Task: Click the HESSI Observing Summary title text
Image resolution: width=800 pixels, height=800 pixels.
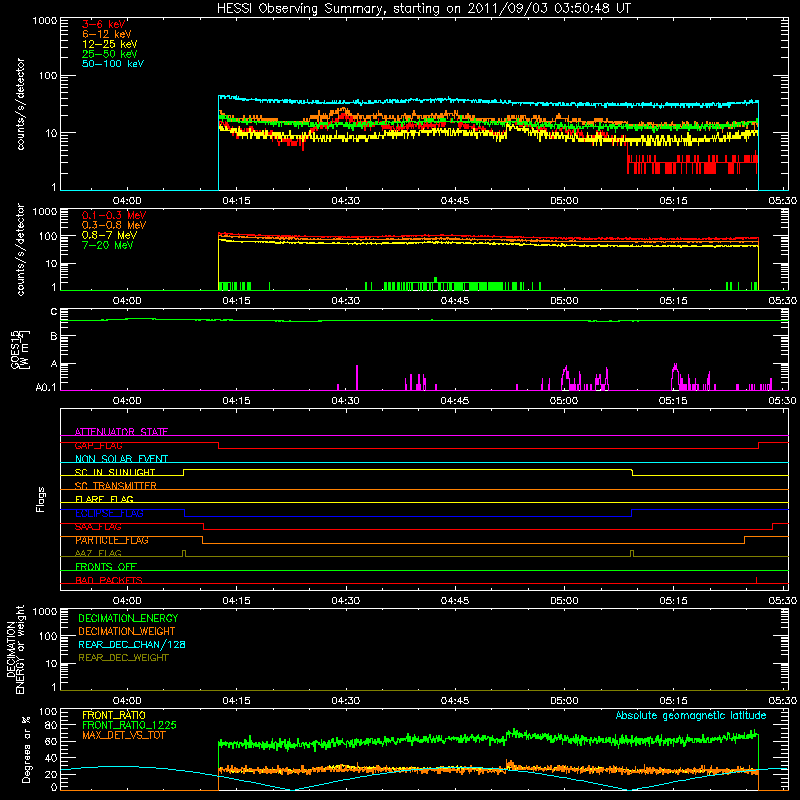Action: pos(424,9)
